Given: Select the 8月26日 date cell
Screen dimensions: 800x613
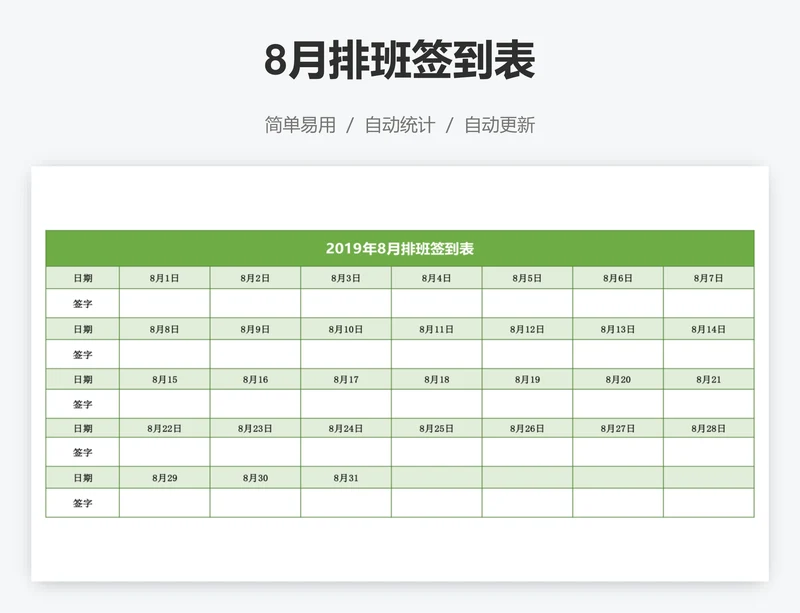Looking at the screenshot, I should tap(527, 428).
